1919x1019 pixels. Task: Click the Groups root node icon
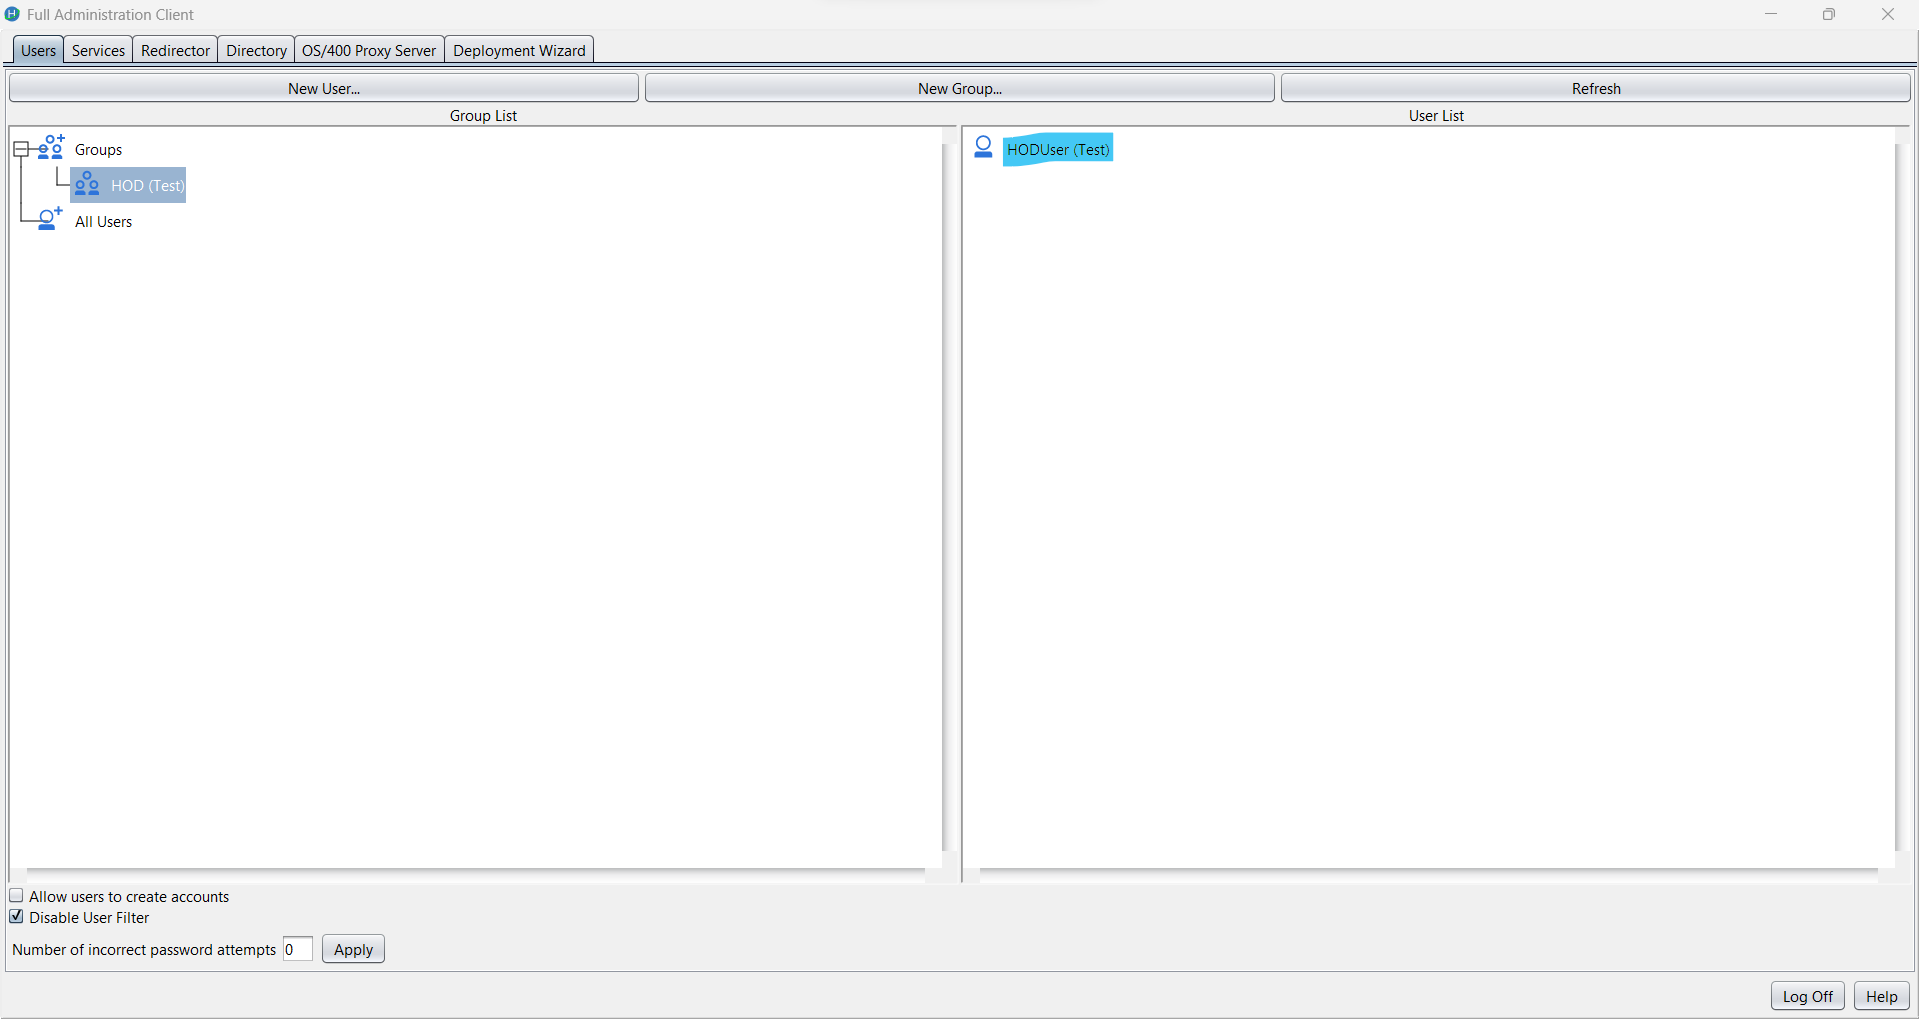(x=49, y=147)
